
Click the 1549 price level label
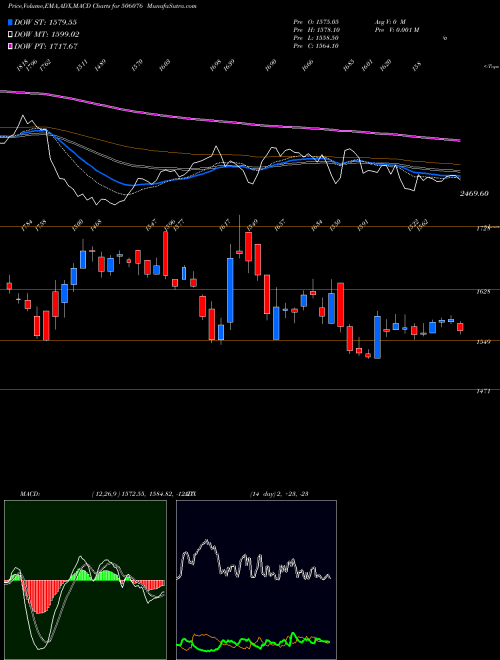pyautogui.click(x=484, y=342)
